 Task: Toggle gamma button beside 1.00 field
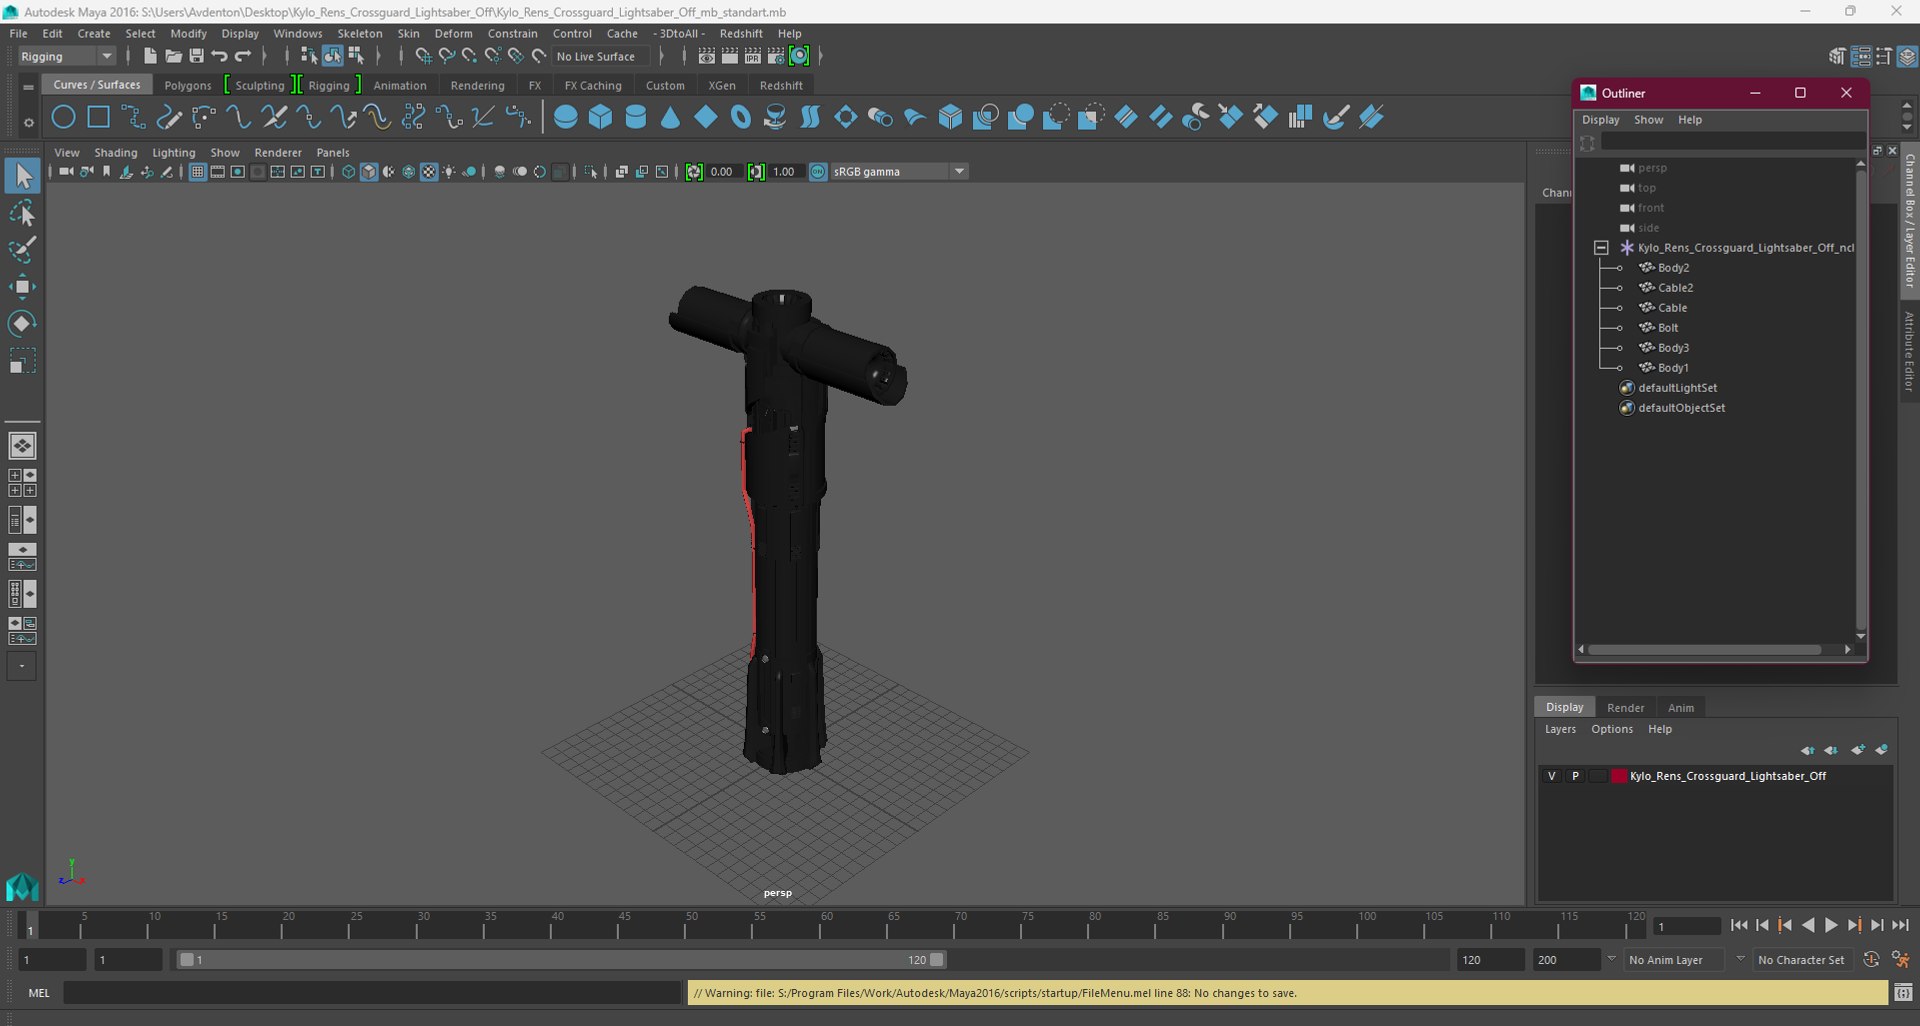tap(756, 172)
